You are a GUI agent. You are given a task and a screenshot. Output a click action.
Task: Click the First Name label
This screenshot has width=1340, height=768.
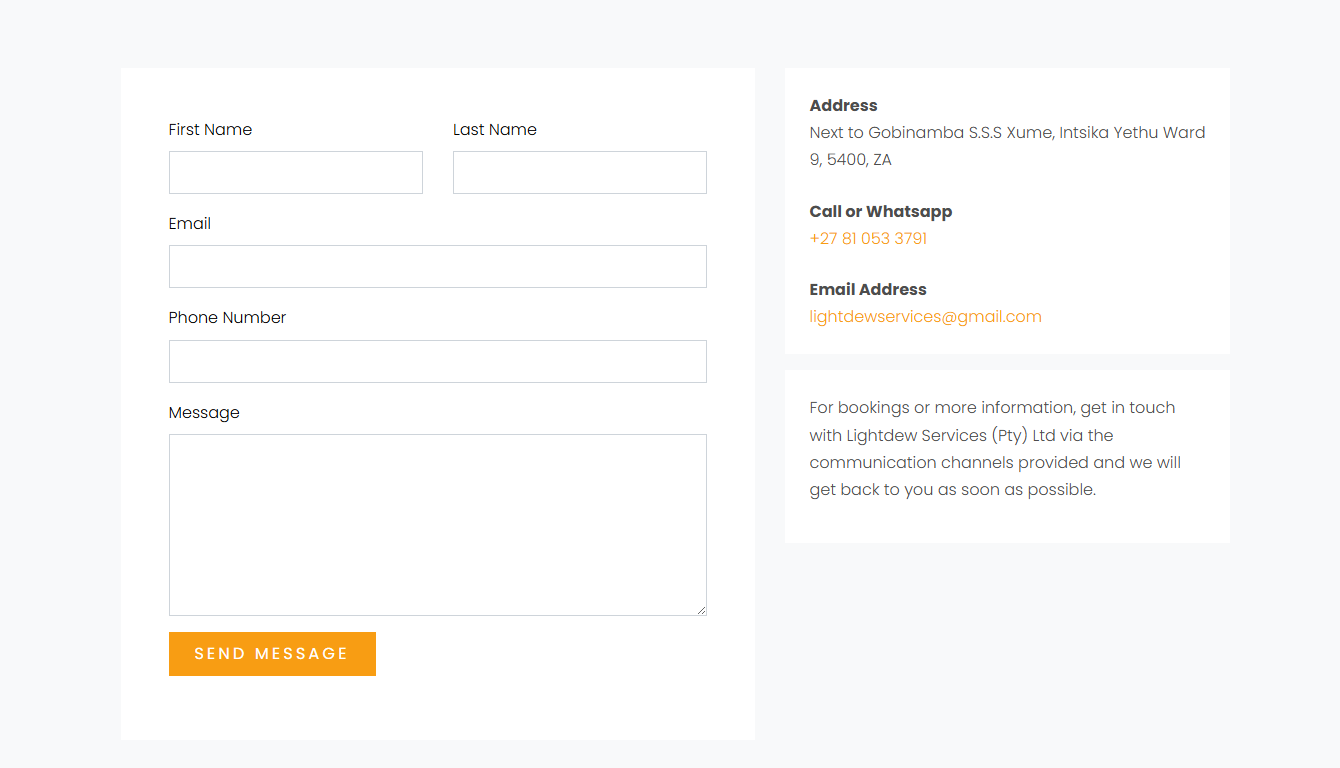210,130
